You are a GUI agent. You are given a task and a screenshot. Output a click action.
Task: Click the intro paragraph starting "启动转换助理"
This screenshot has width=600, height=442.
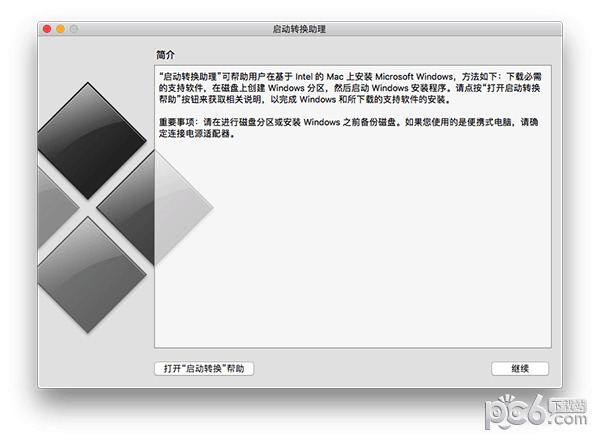pyautogui.click(x=350, y=88)
